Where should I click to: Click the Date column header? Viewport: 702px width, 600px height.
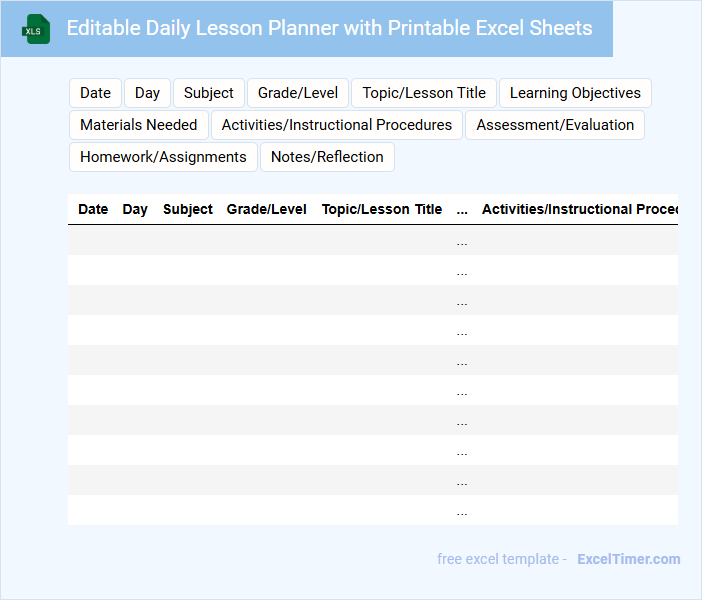point(93,209)
